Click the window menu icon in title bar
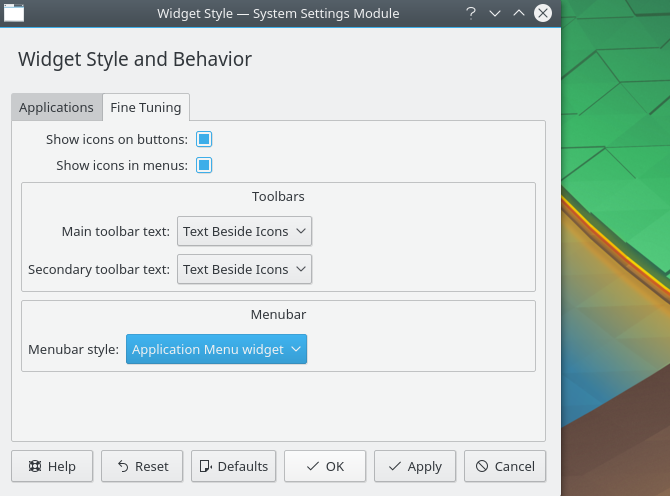Screen dimensions: 670x496 click(x=14, y=13)
